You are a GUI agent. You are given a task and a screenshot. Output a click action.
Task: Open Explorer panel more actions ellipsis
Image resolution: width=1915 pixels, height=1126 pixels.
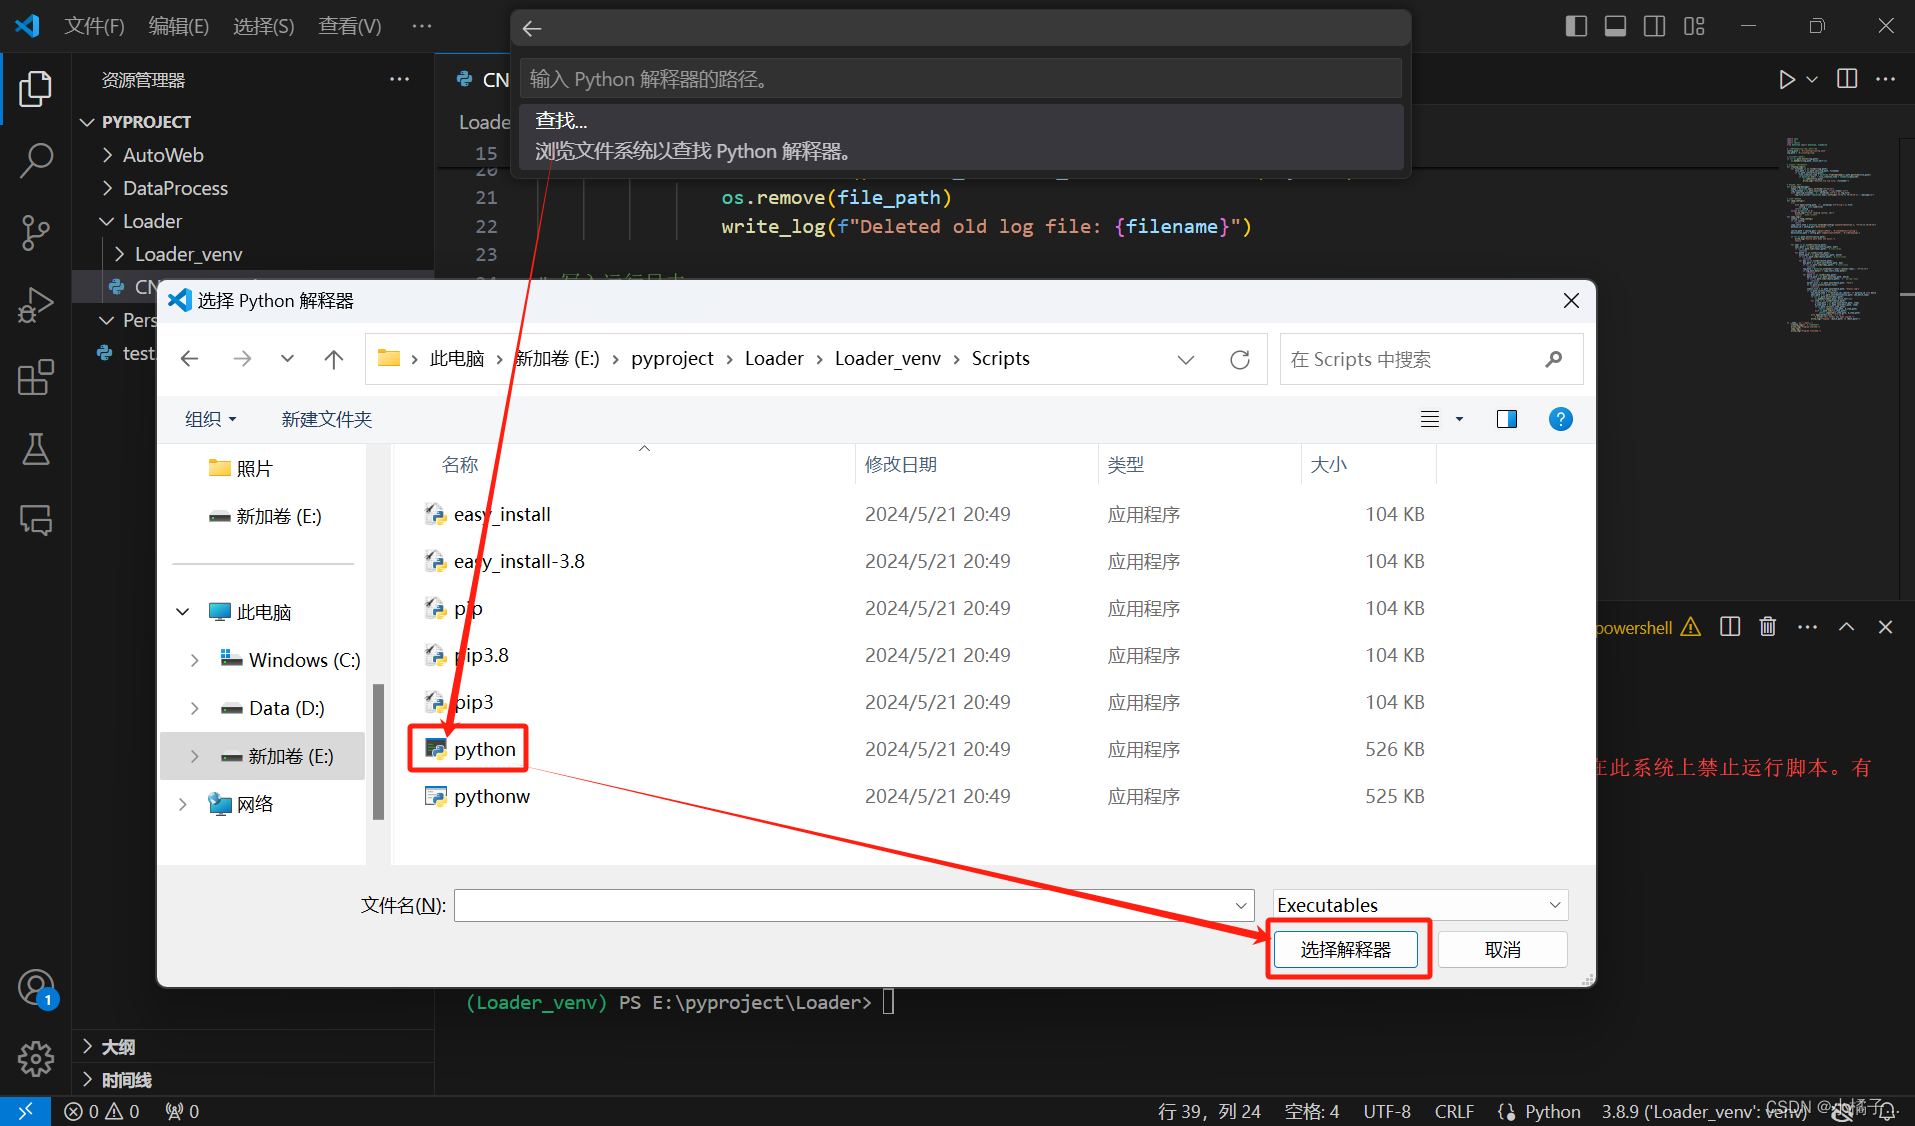pyautogui.click(x=399, y=80)
